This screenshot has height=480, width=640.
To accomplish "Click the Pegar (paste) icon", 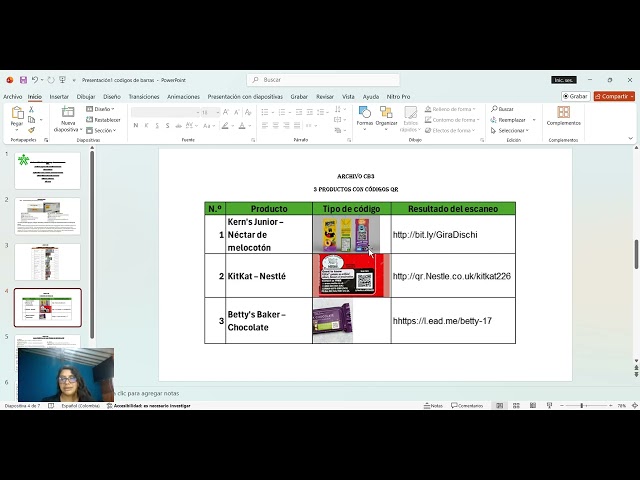I will 17,113.
